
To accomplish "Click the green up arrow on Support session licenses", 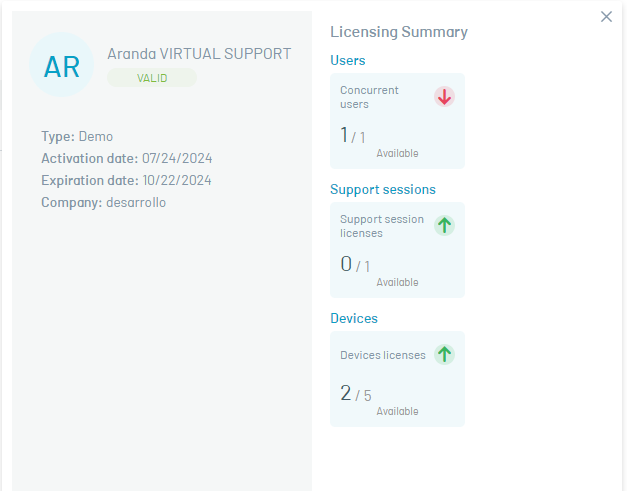I will [x=444, y=226].
